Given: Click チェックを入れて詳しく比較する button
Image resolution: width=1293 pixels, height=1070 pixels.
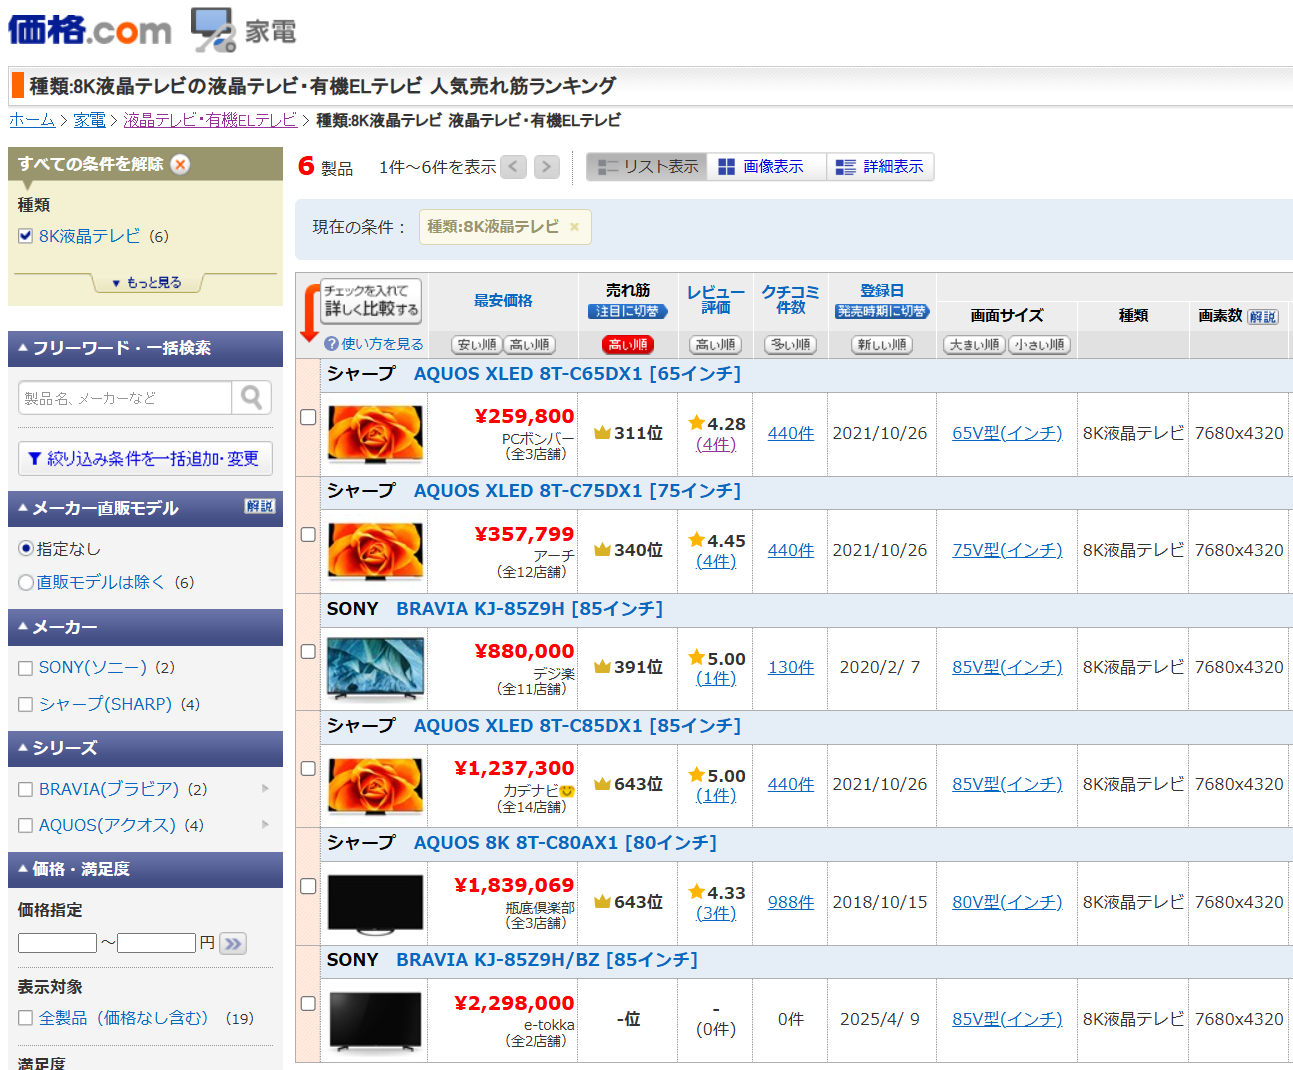Looking at the screenshot, I should [x=371, y=301].
